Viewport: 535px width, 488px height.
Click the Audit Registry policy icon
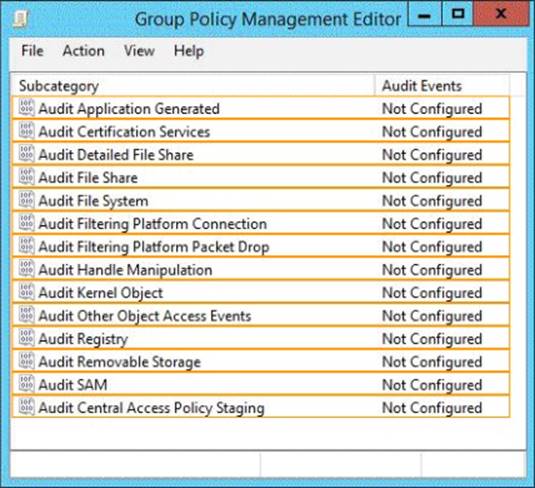pos(26,338)
